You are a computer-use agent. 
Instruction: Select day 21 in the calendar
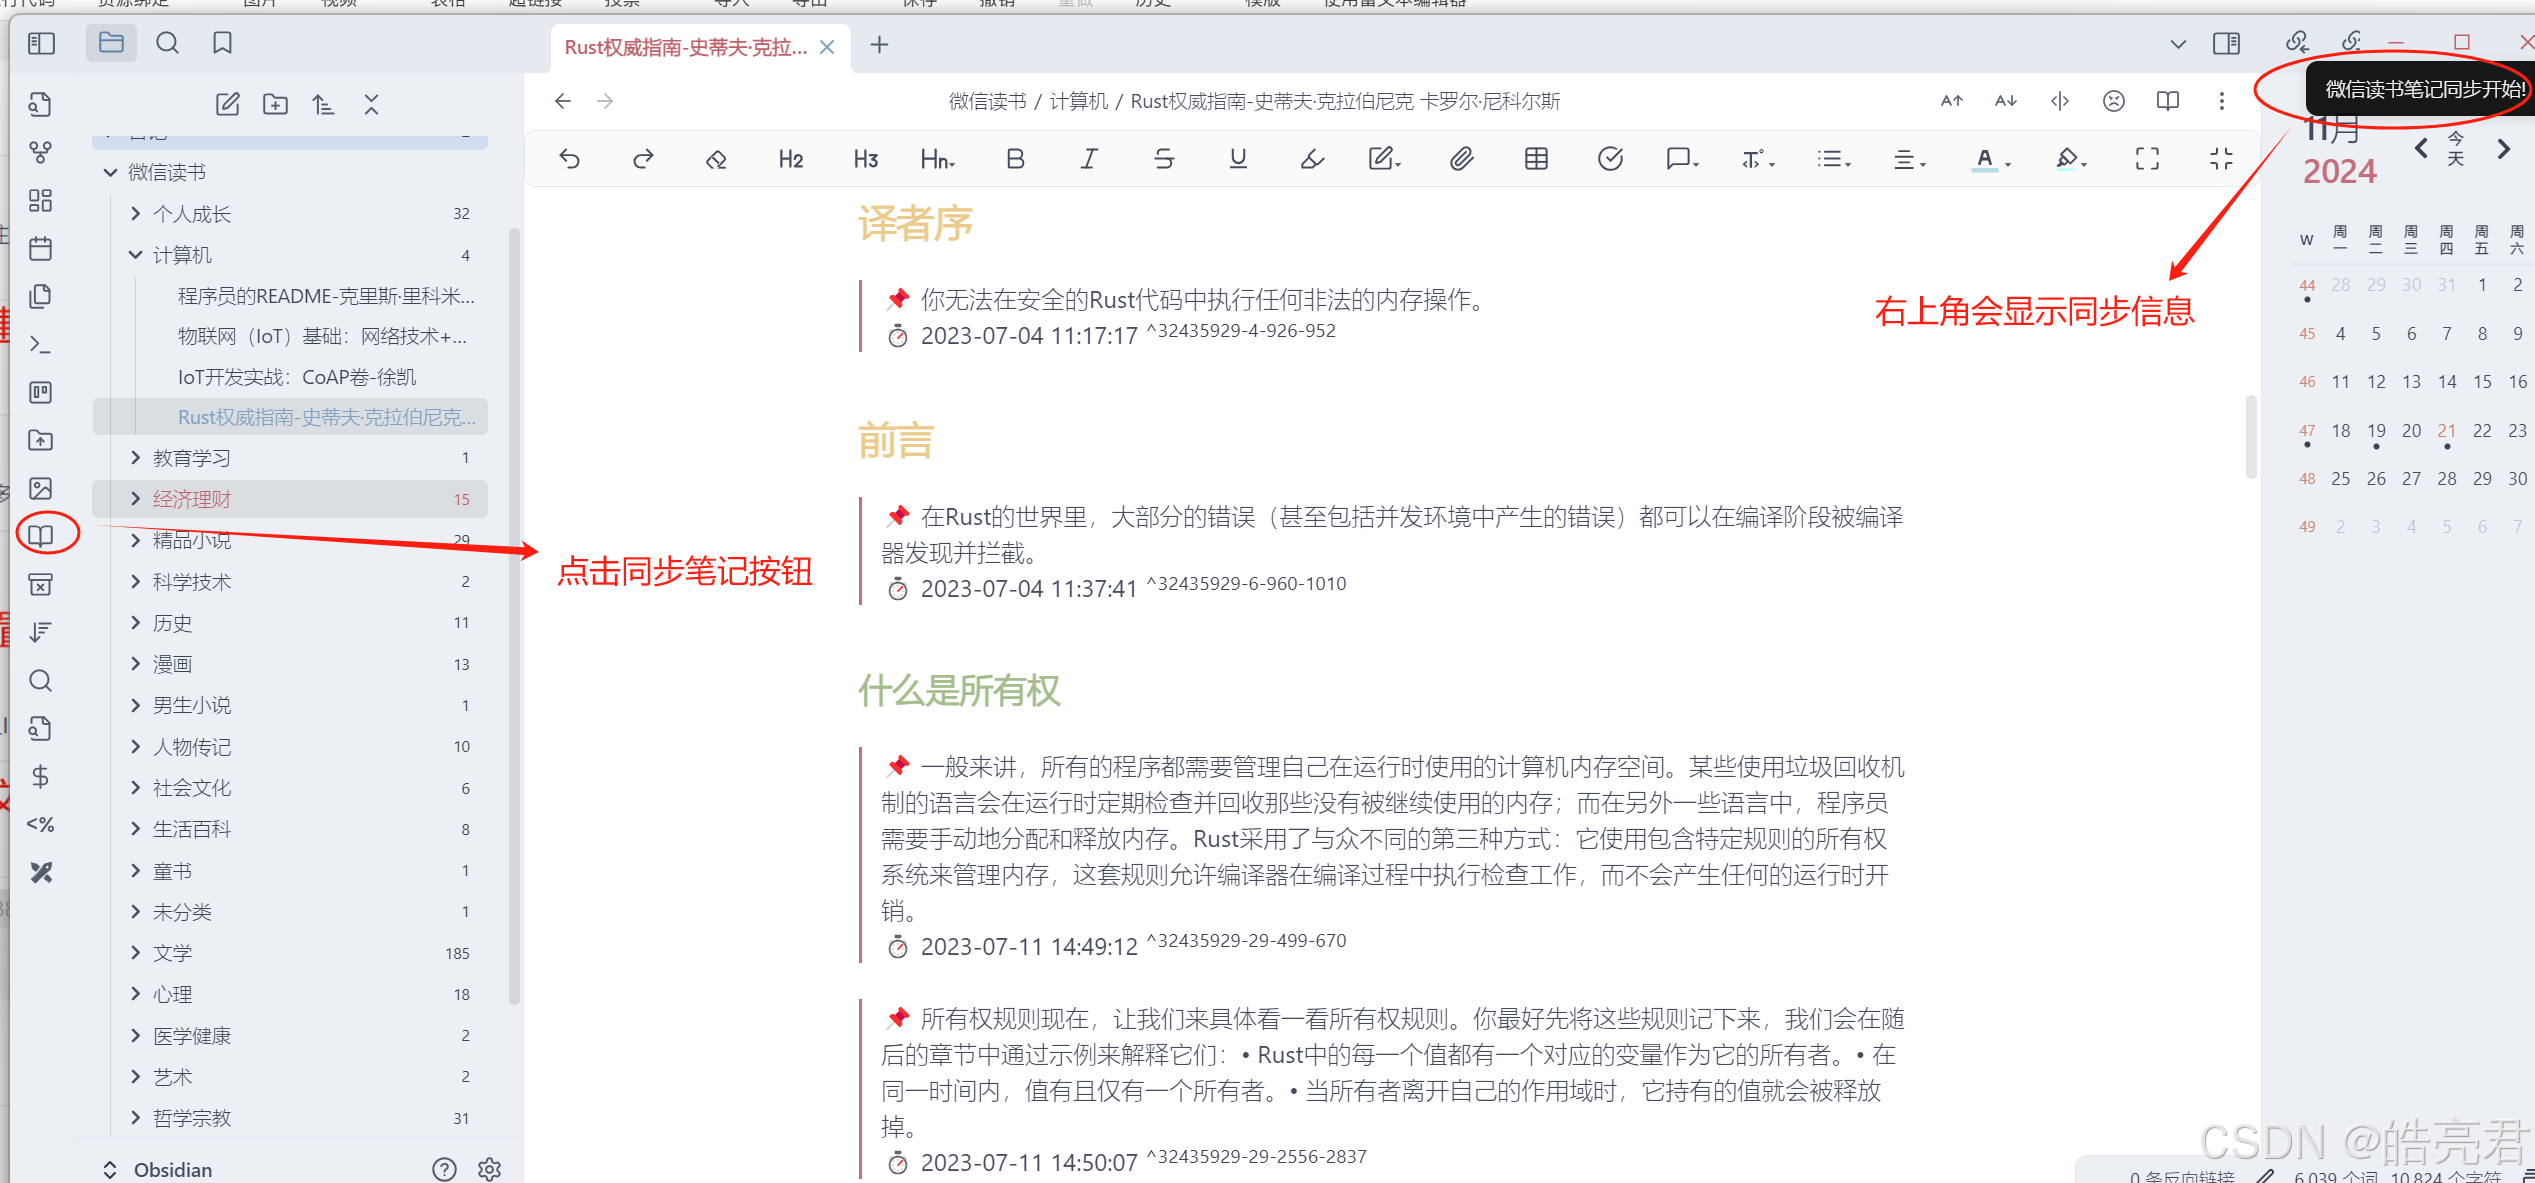pyautogui.click(x=2446, y=430)
